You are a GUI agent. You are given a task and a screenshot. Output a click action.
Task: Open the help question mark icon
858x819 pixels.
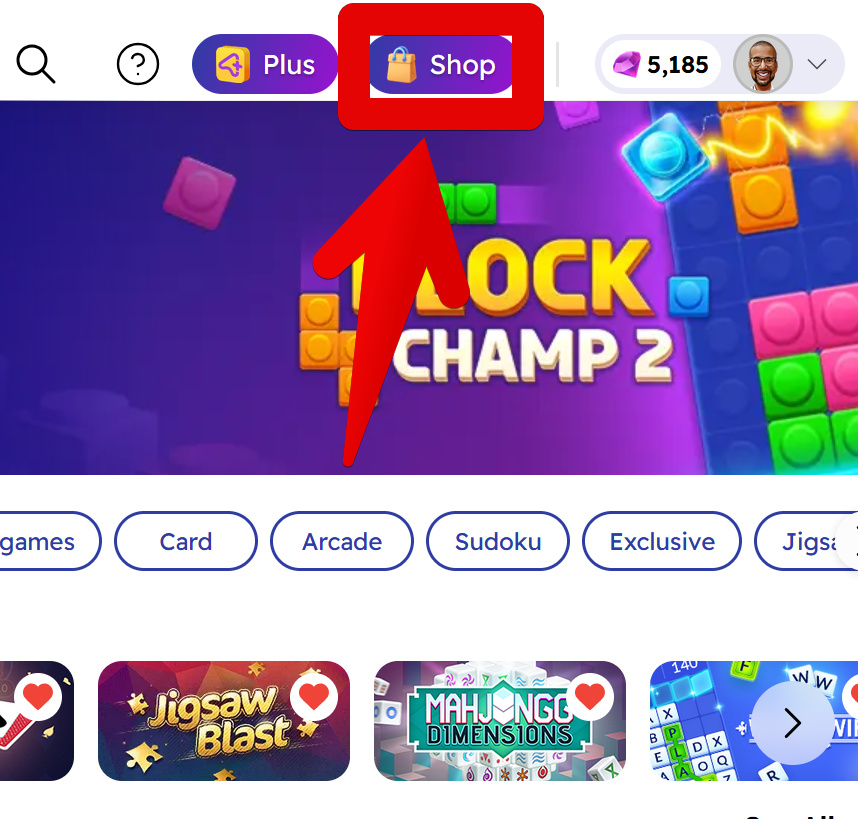point(138,64)
